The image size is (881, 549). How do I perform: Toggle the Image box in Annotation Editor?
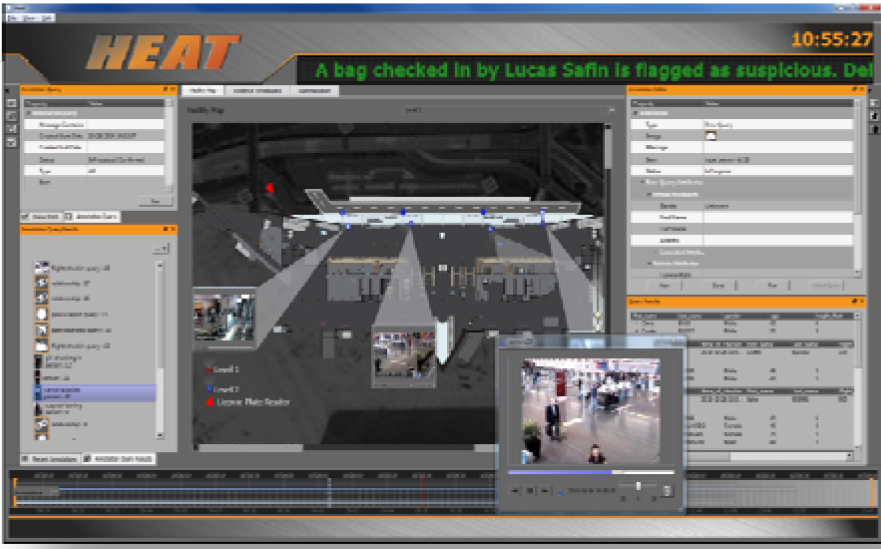coord(710,136)
